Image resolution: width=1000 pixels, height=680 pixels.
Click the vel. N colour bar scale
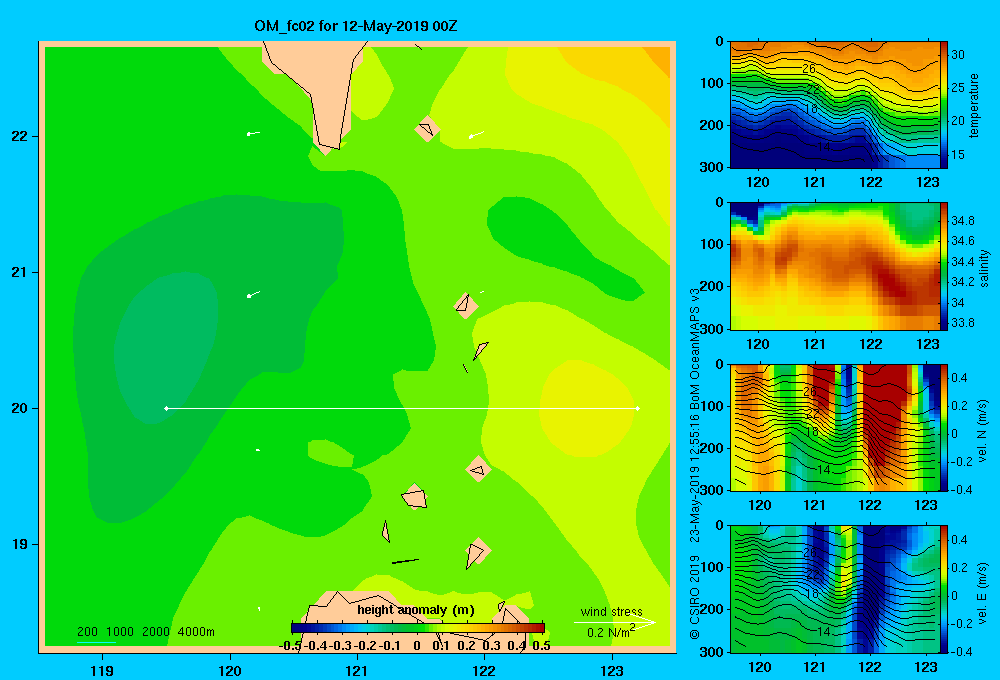944,427
